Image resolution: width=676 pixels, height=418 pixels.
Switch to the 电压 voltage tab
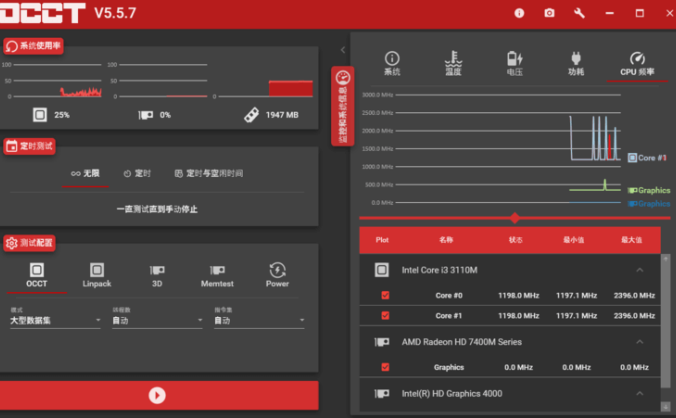[x=515, y=63]
